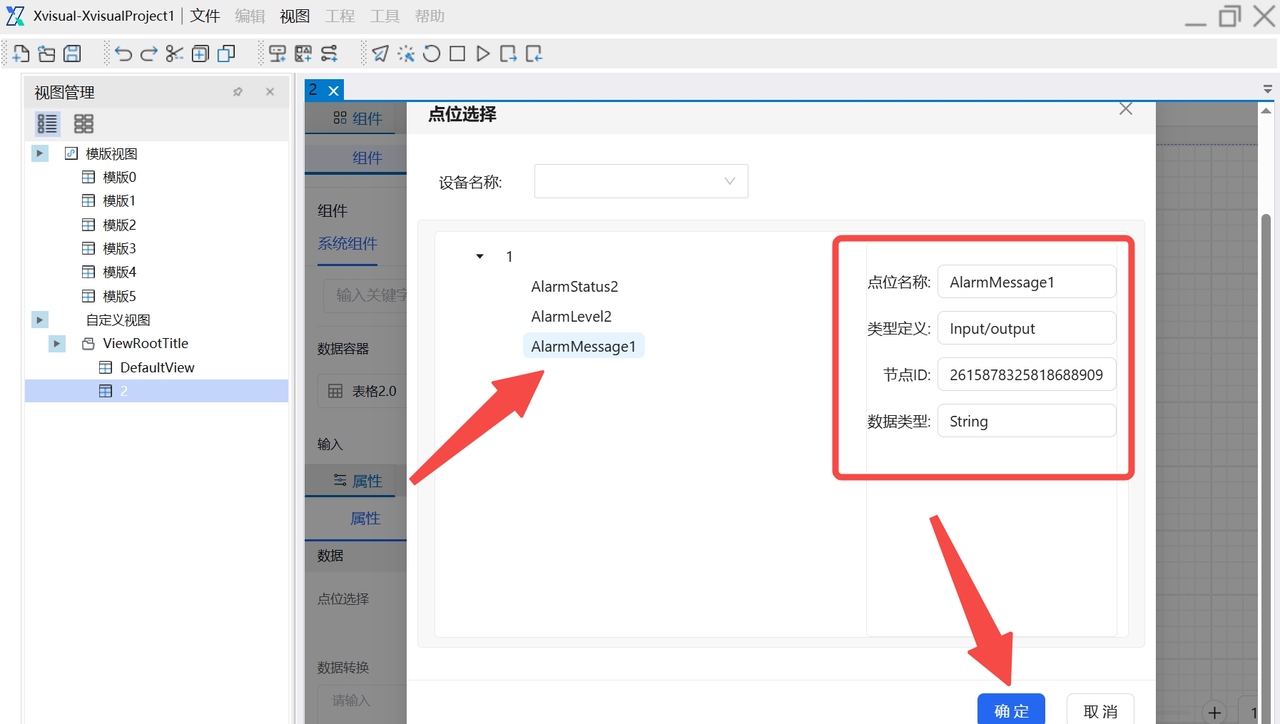Open the 编辑 menu
The height and width of the screenshot is (724, 1280).
click(x=250, y=16)
